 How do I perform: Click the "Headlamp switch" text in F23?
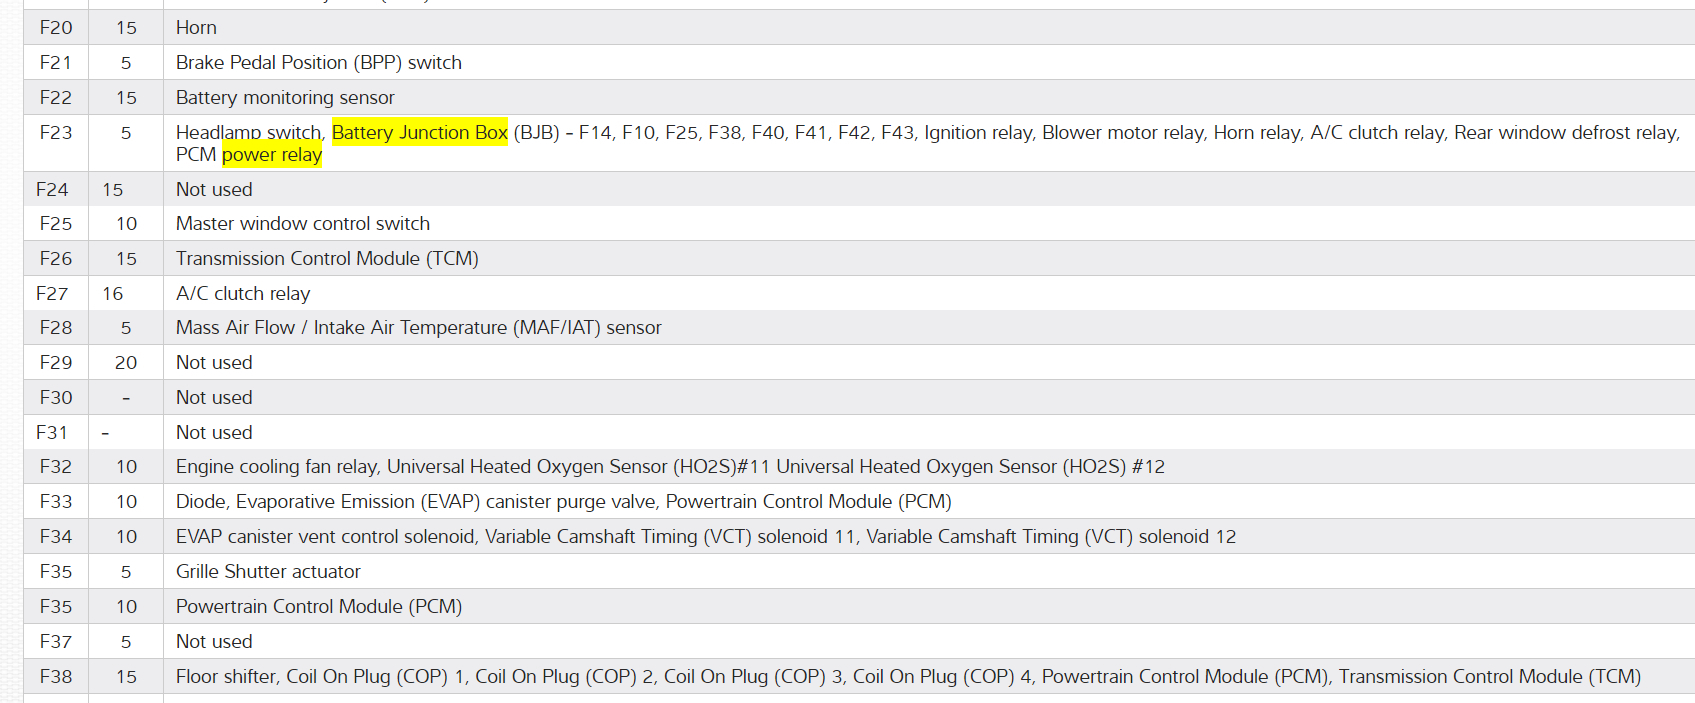point(249,133)
